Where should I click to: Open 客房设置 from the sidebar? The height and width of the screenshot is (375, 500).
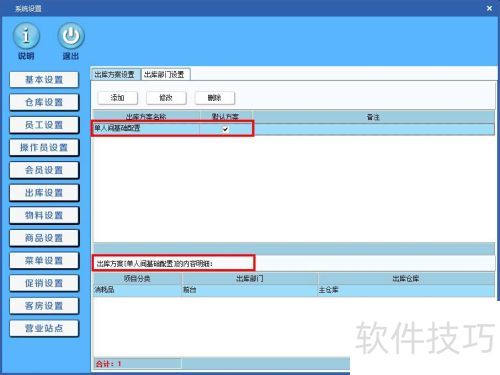[44, 306]
